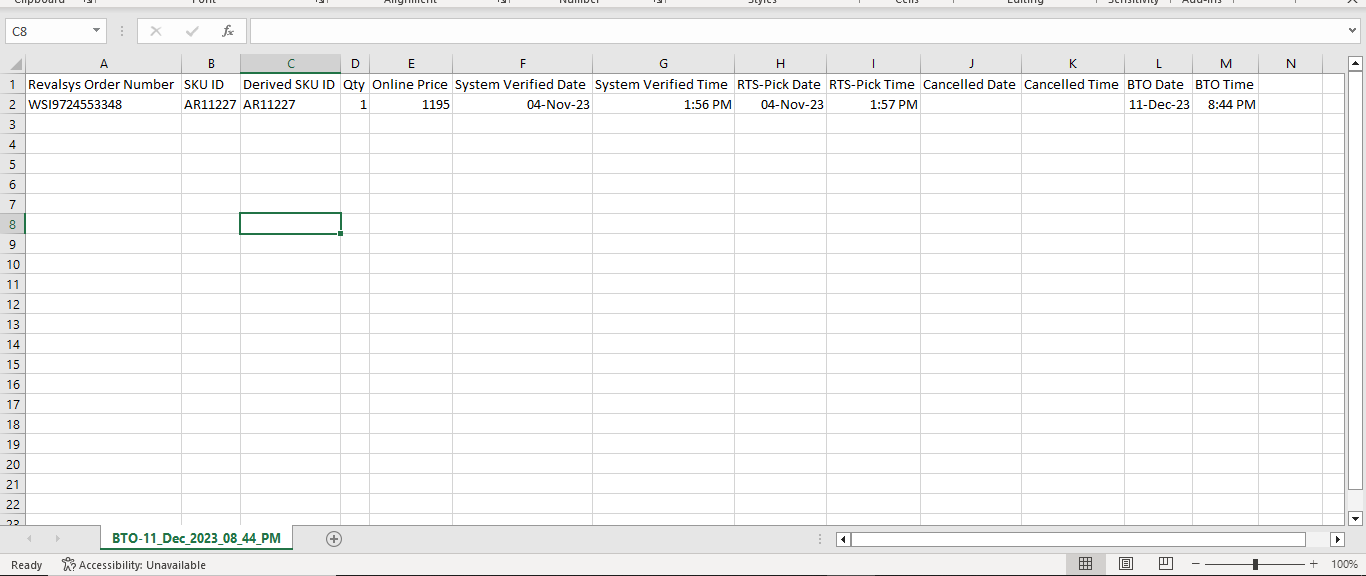Screen dimensions: 1366x576
Task: Click the Cancel entry X icon
Action: click(x=156, y=31)
